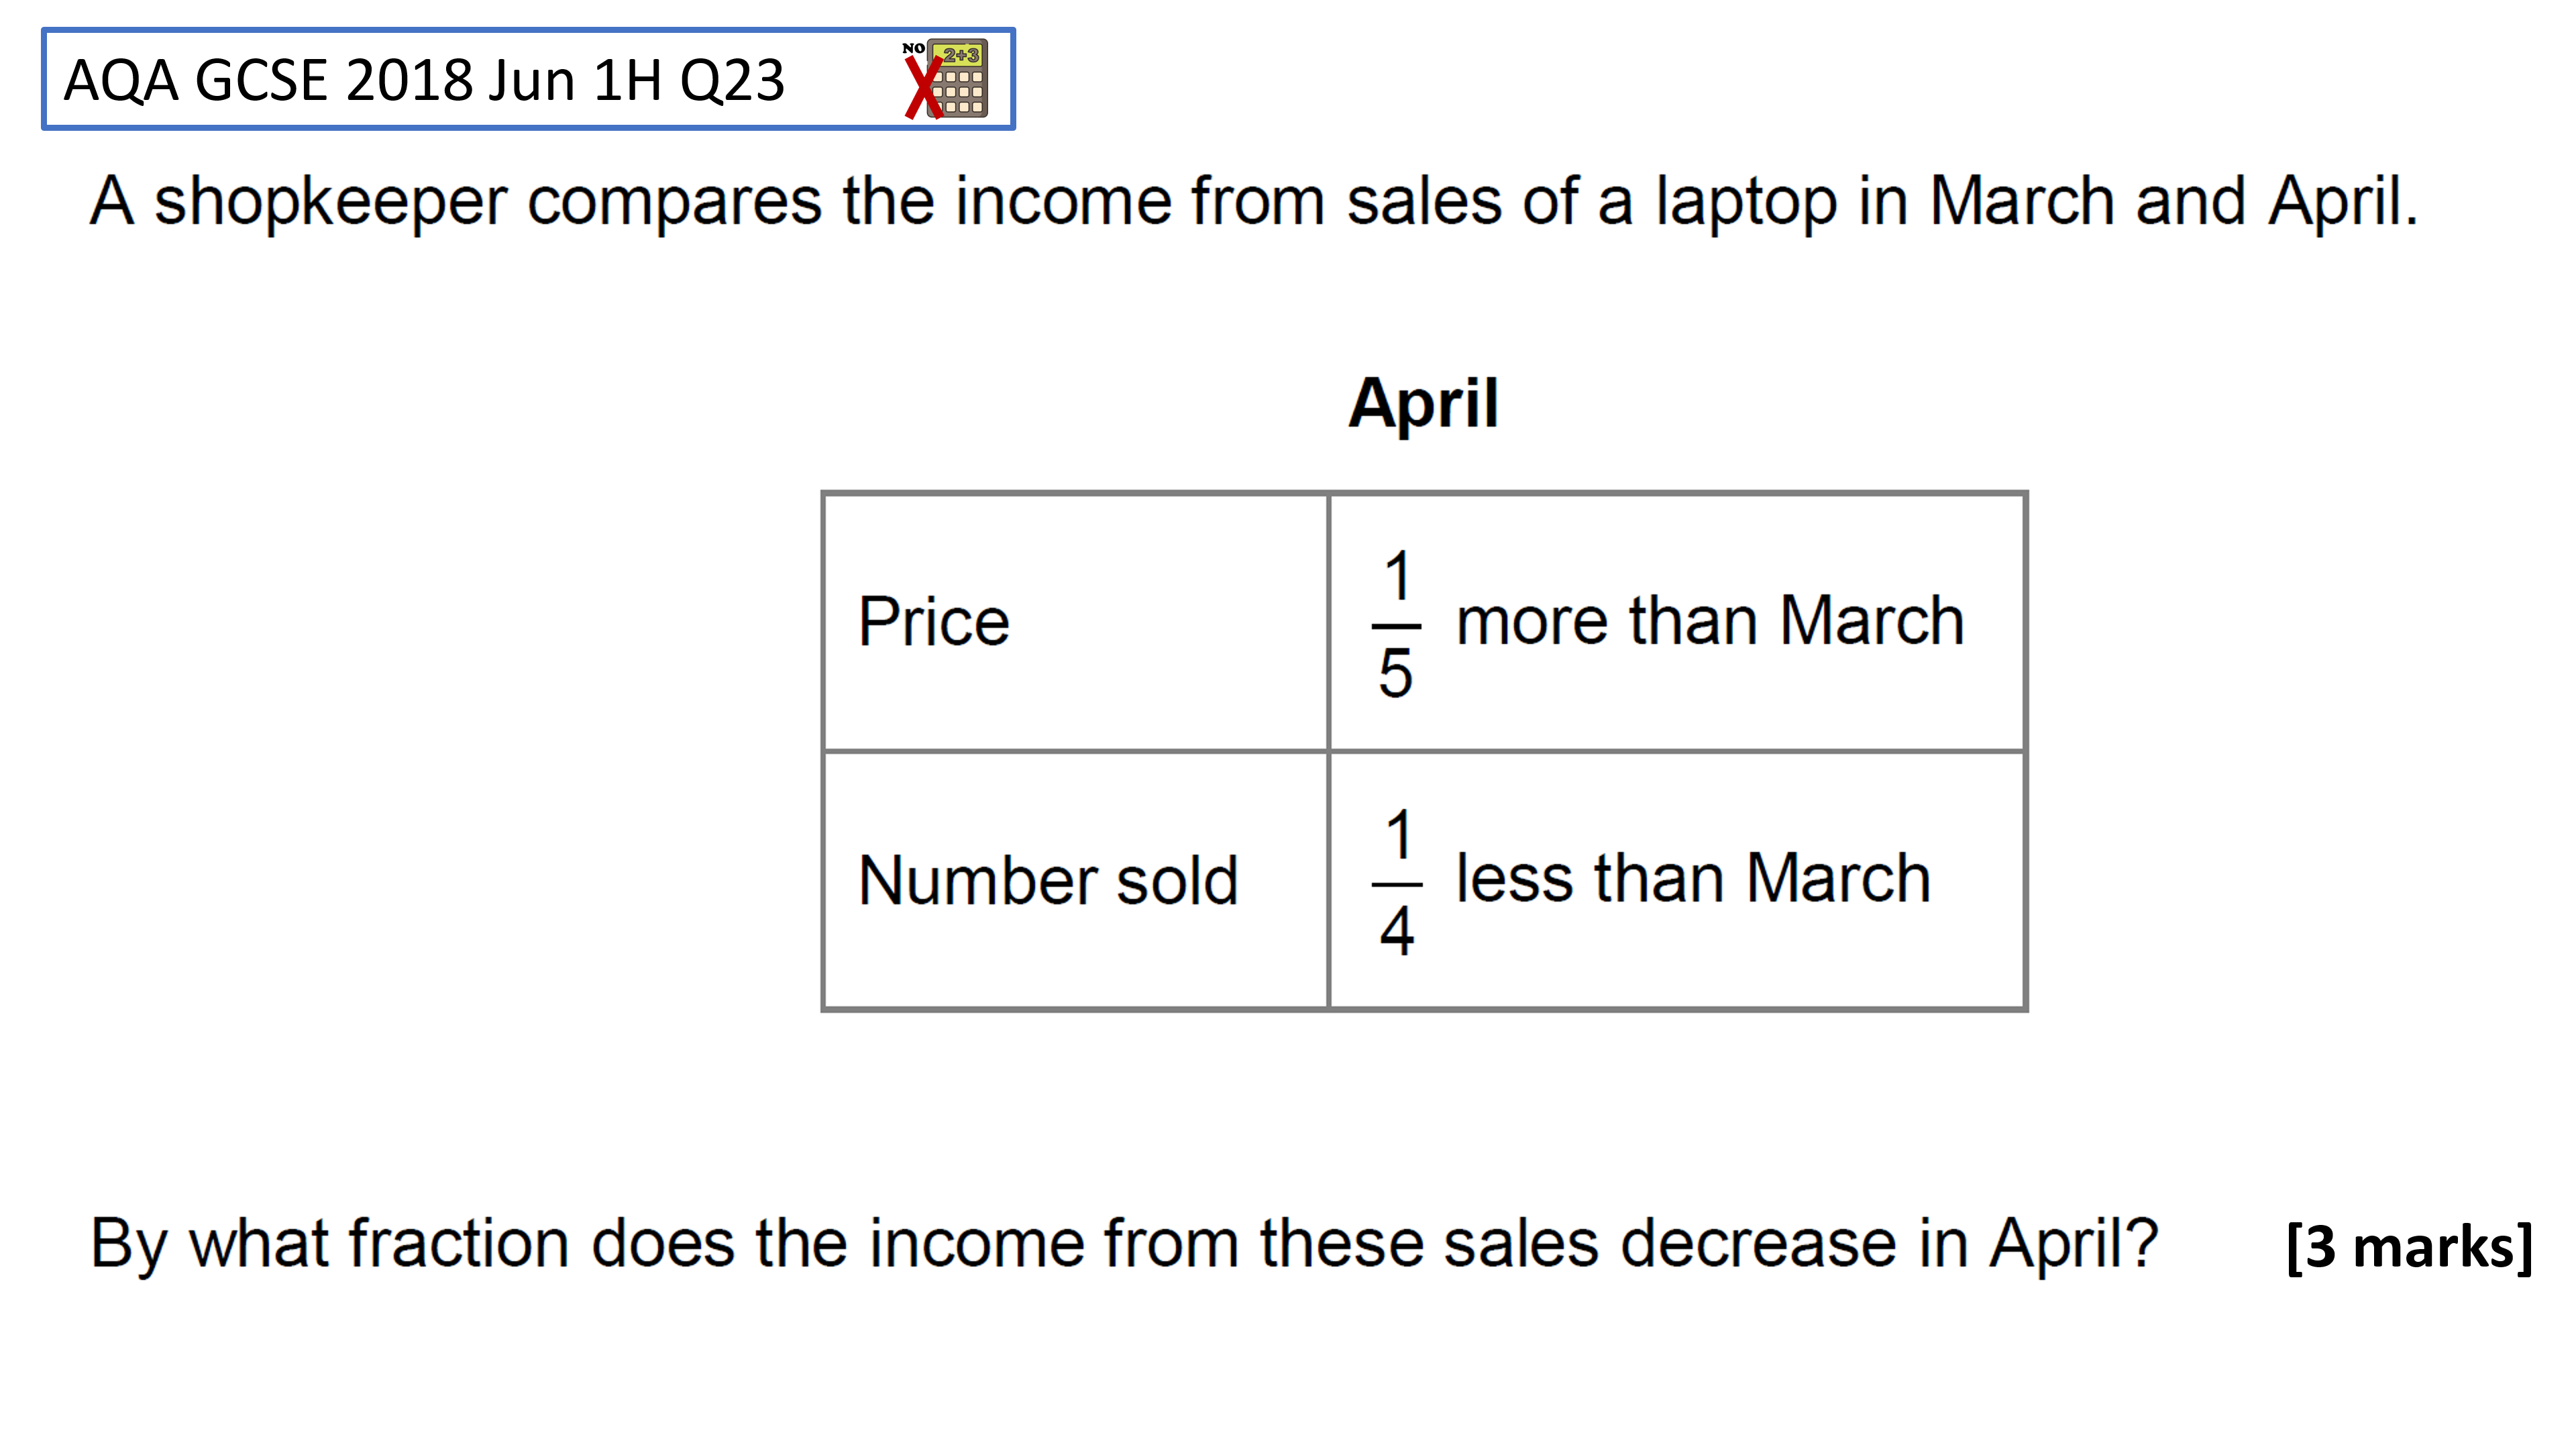Click the shopkeeper intro sentence

click(x=1254, y=202)
